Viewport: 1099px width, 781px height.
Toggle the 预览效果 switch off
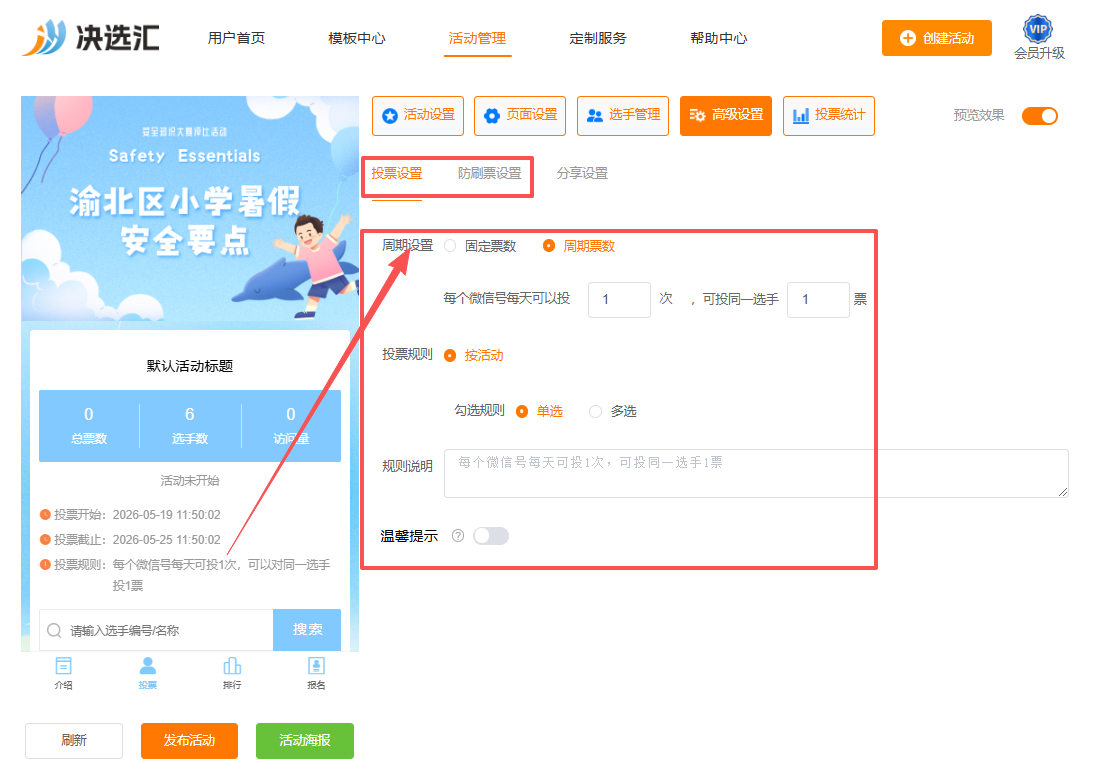point(1039,116)
